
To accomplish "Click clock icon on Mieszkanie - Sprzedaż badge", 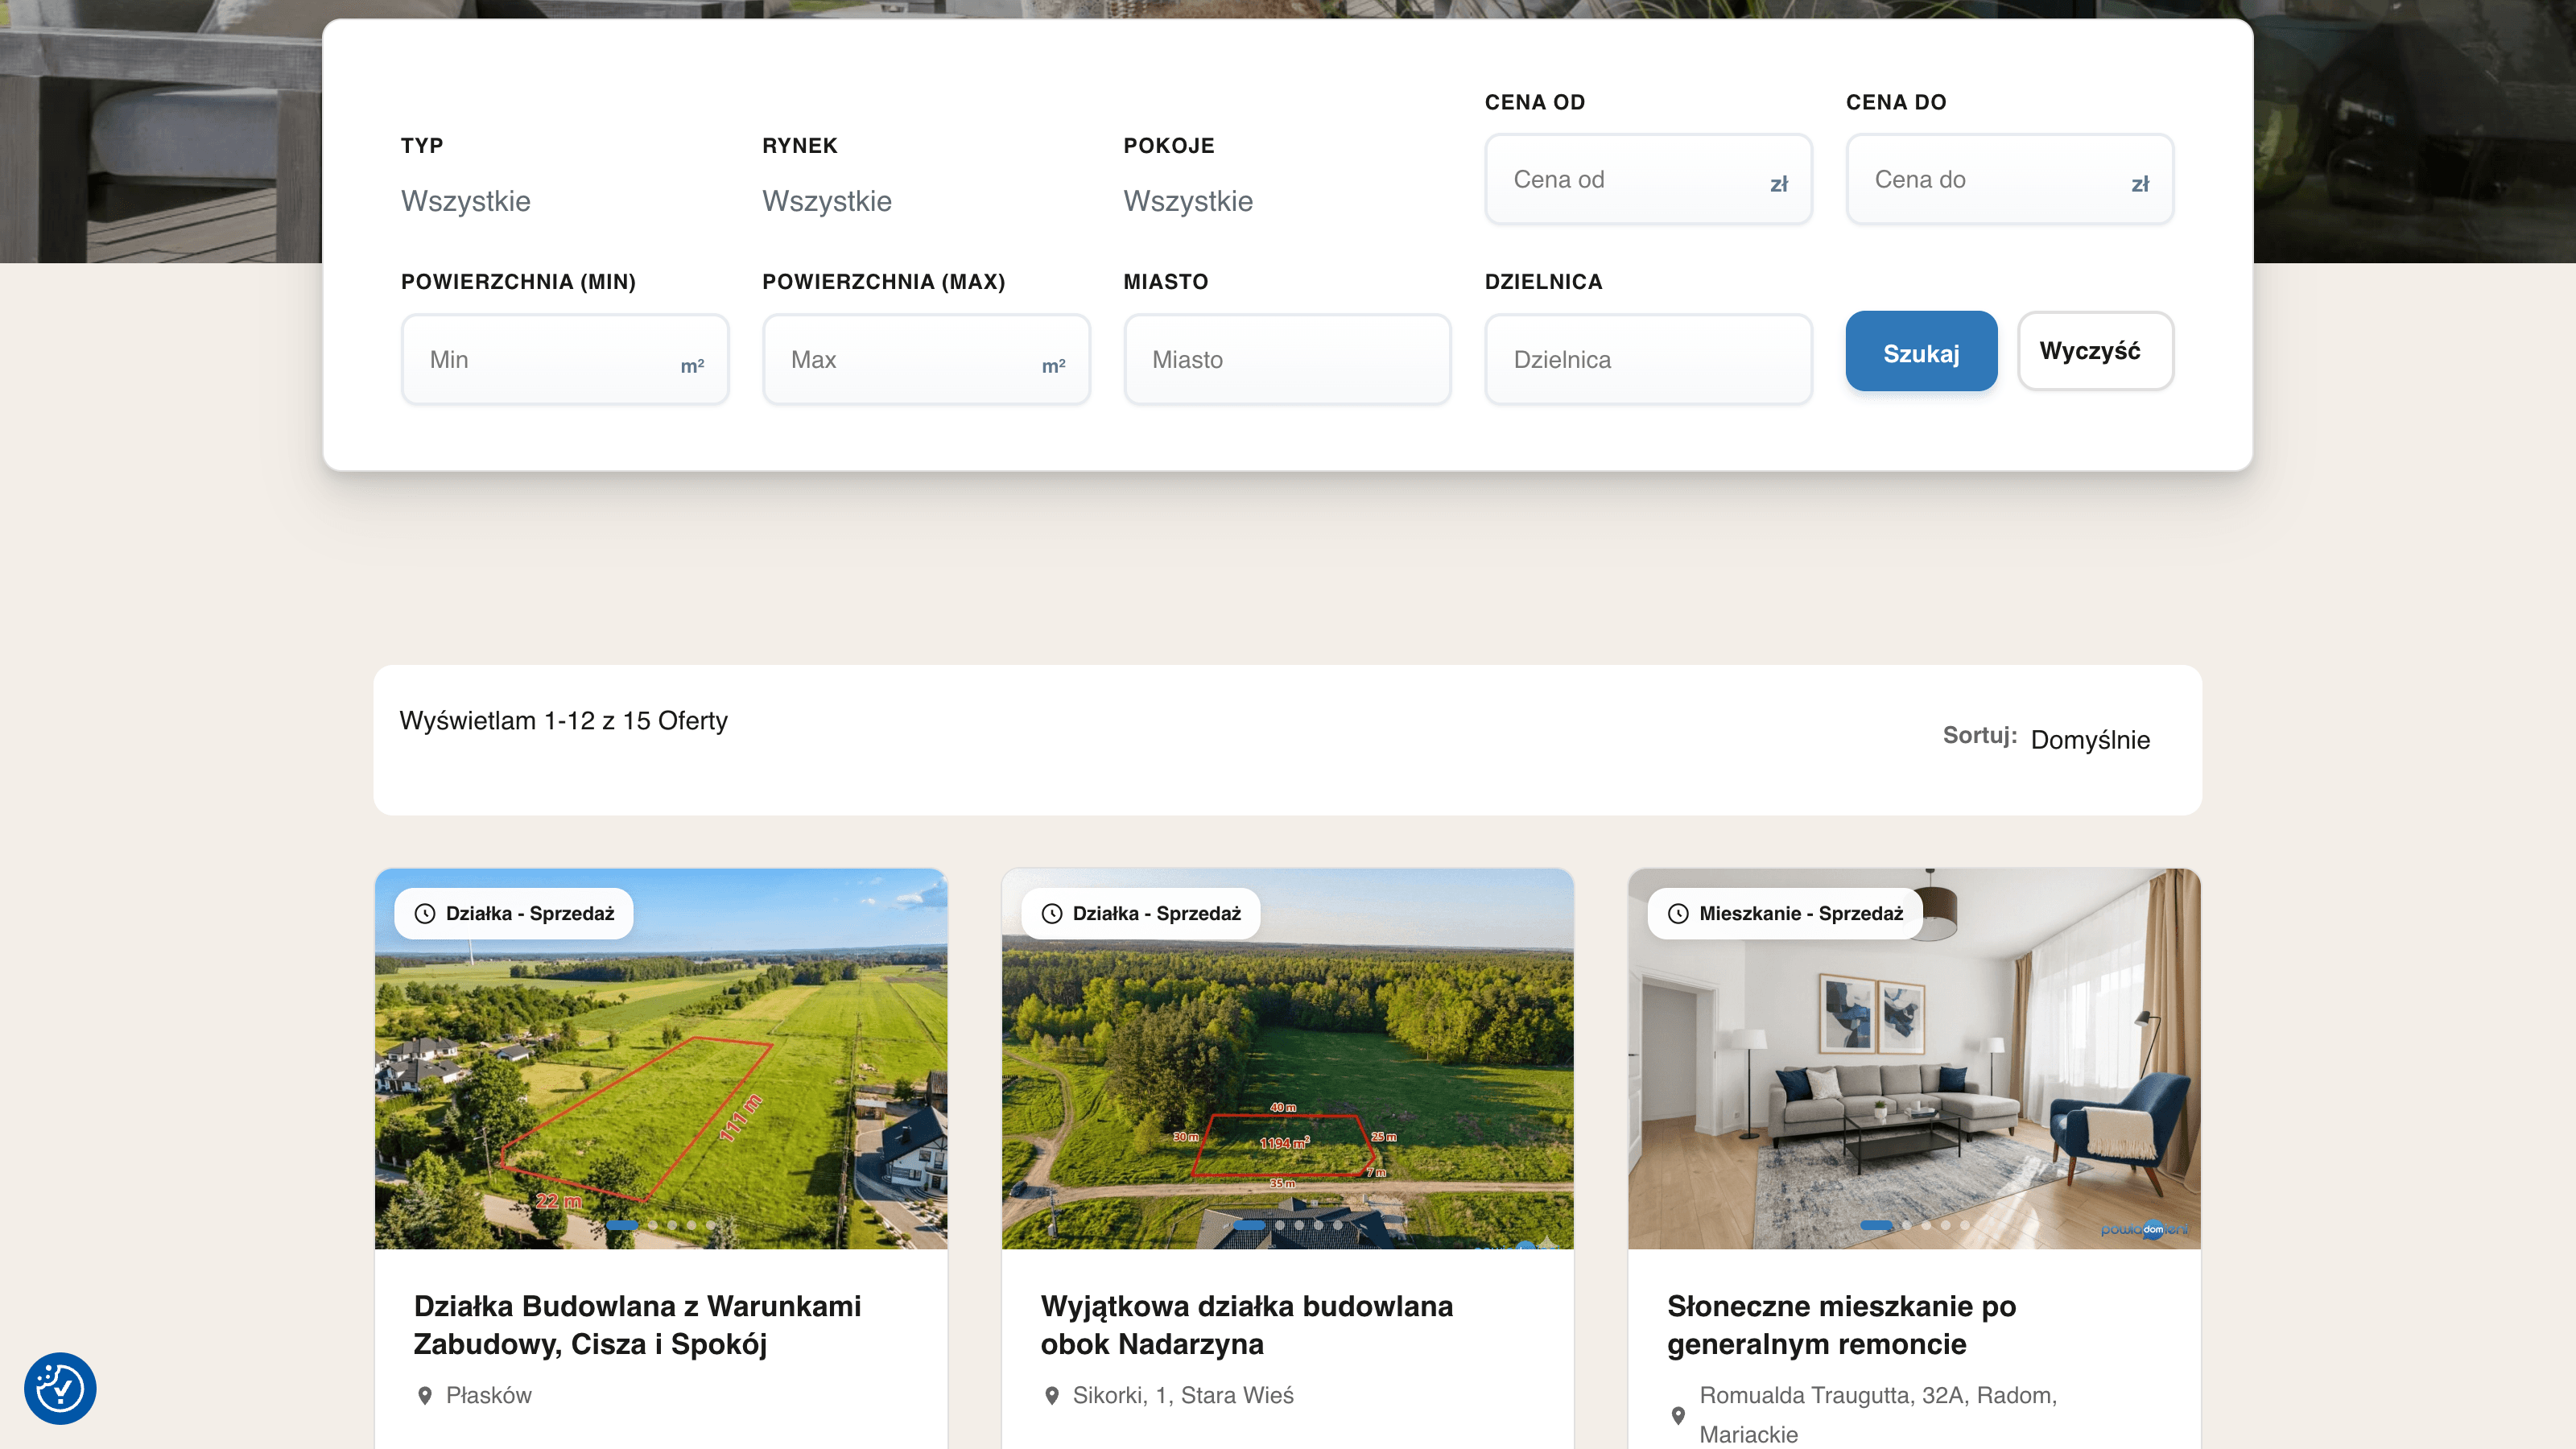I will (x=1678, y=913).
